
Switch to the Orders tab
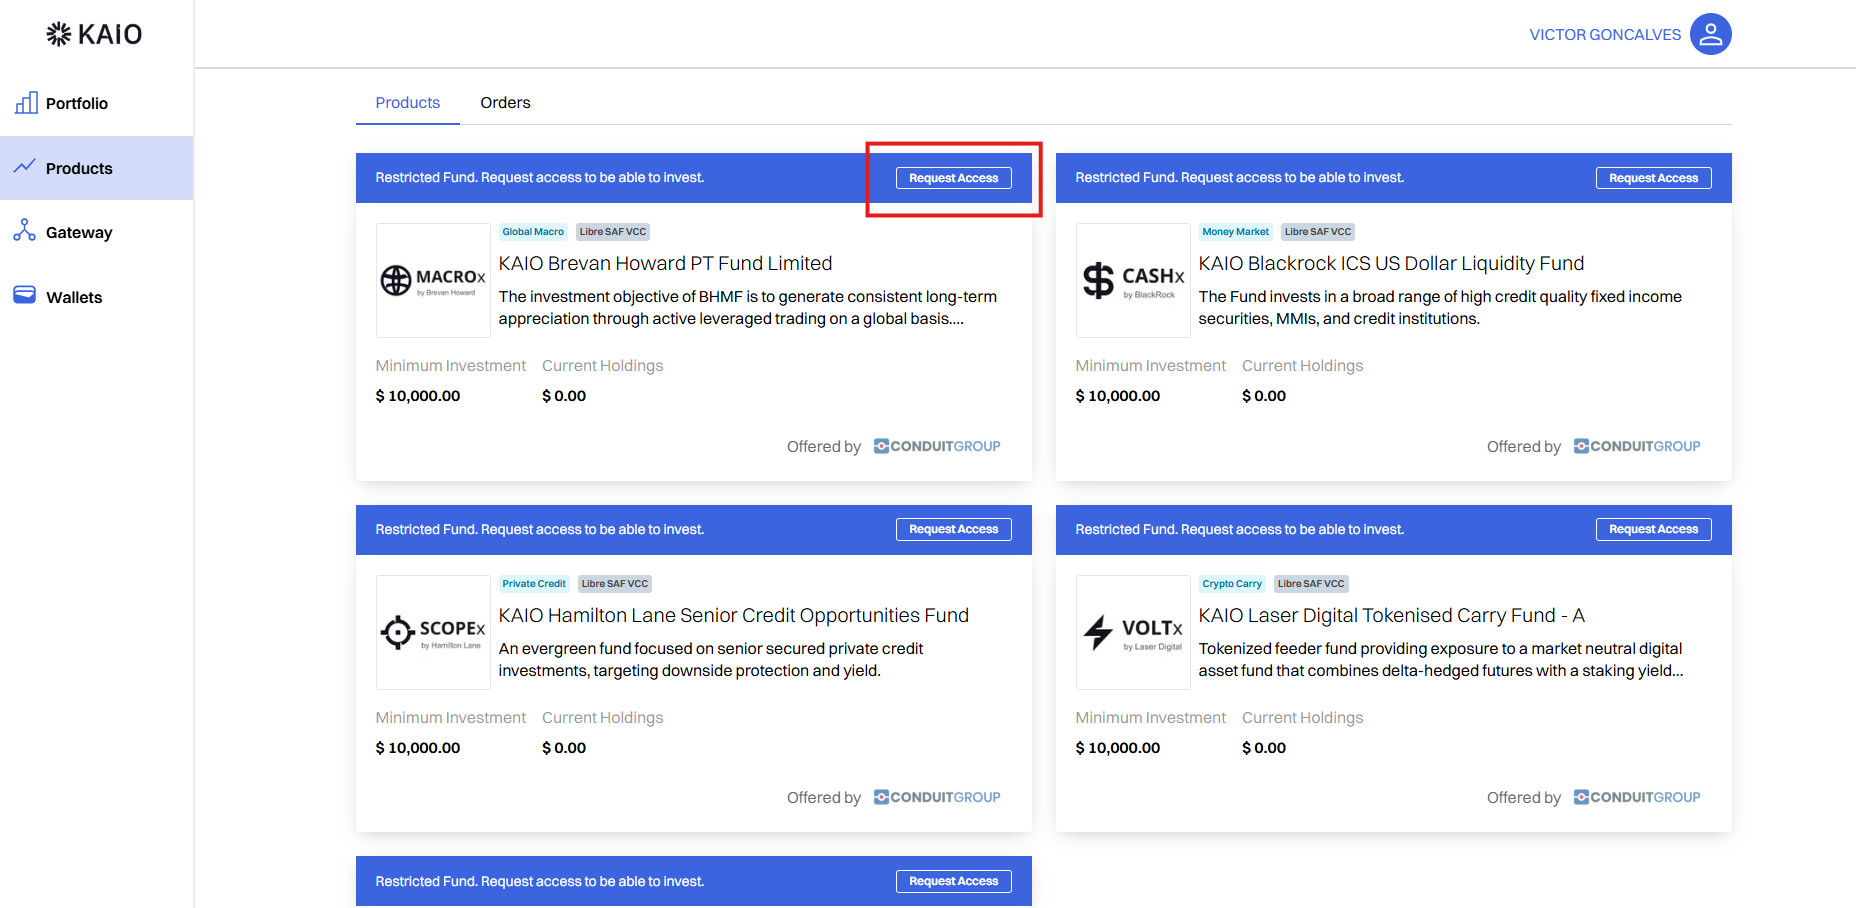505,103
